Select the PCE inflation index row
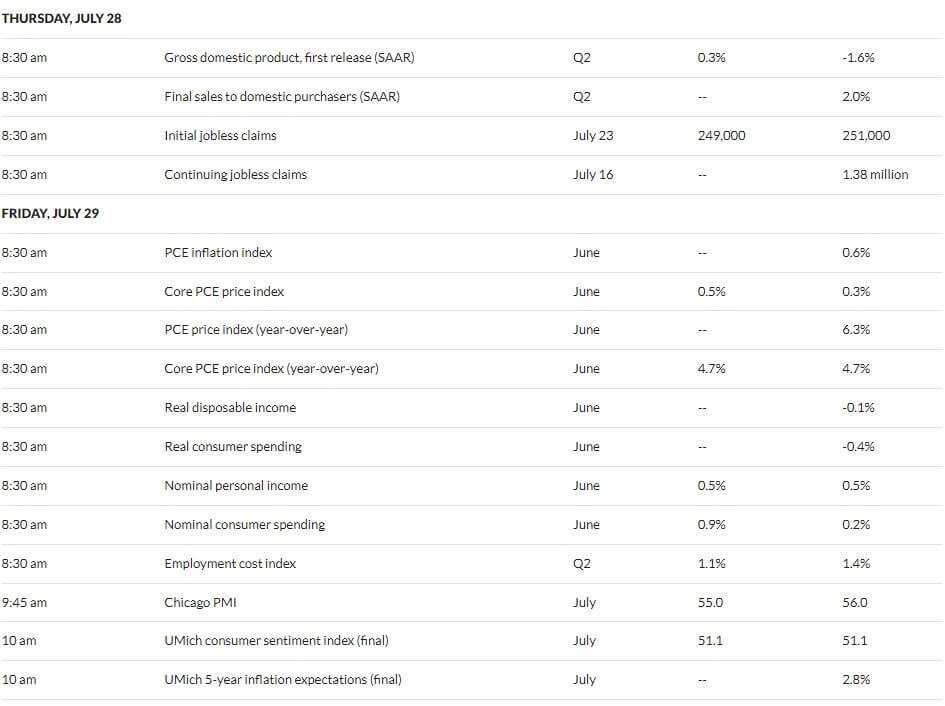 (x=471, y=253)
